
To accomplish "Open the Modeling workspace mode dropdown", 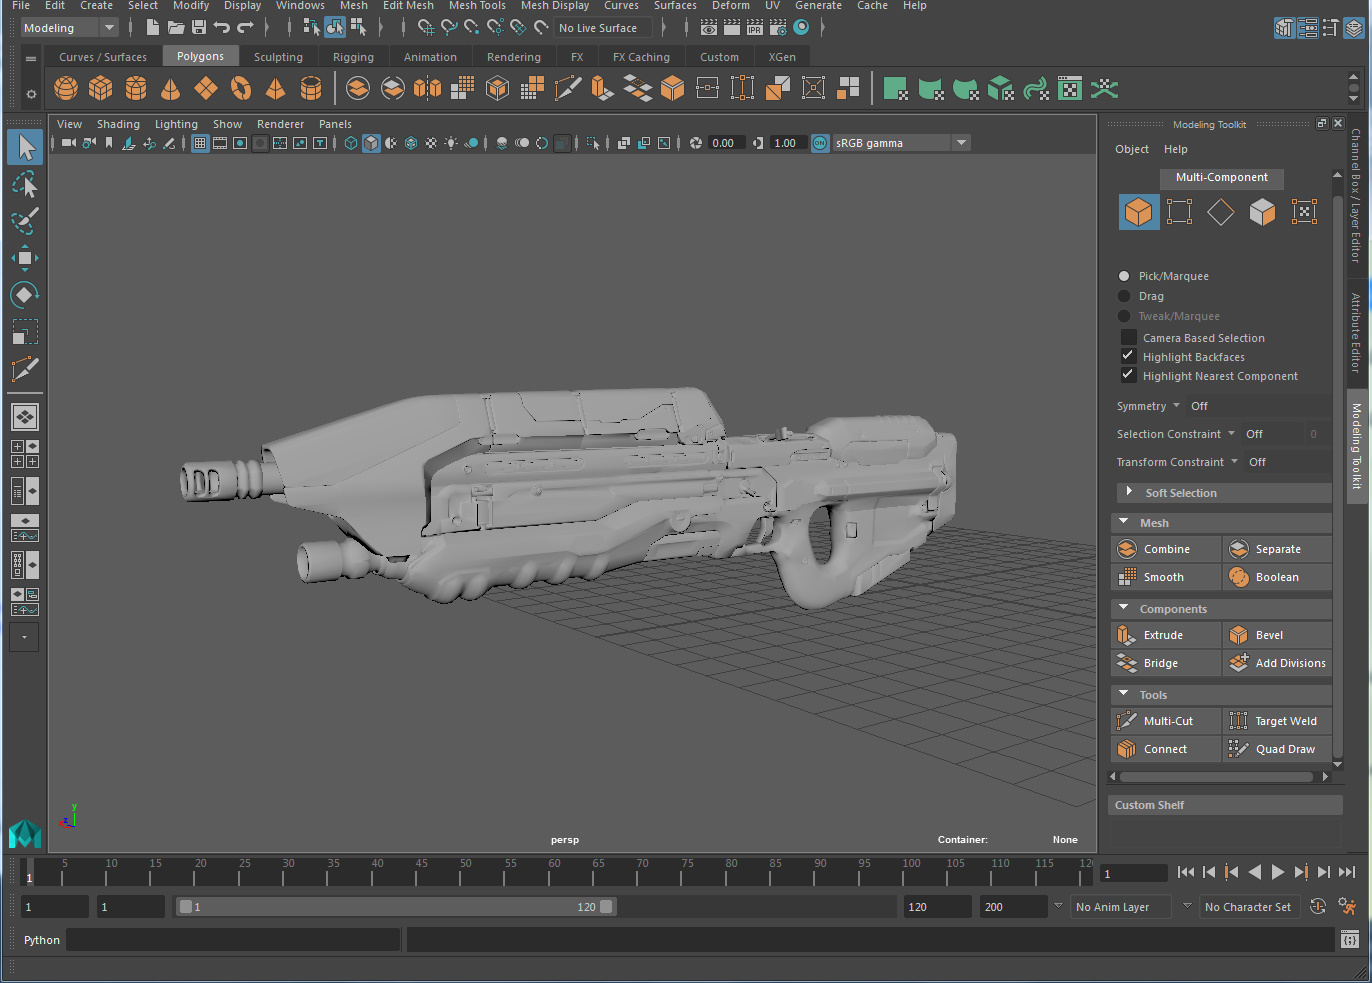I will 69,28.
